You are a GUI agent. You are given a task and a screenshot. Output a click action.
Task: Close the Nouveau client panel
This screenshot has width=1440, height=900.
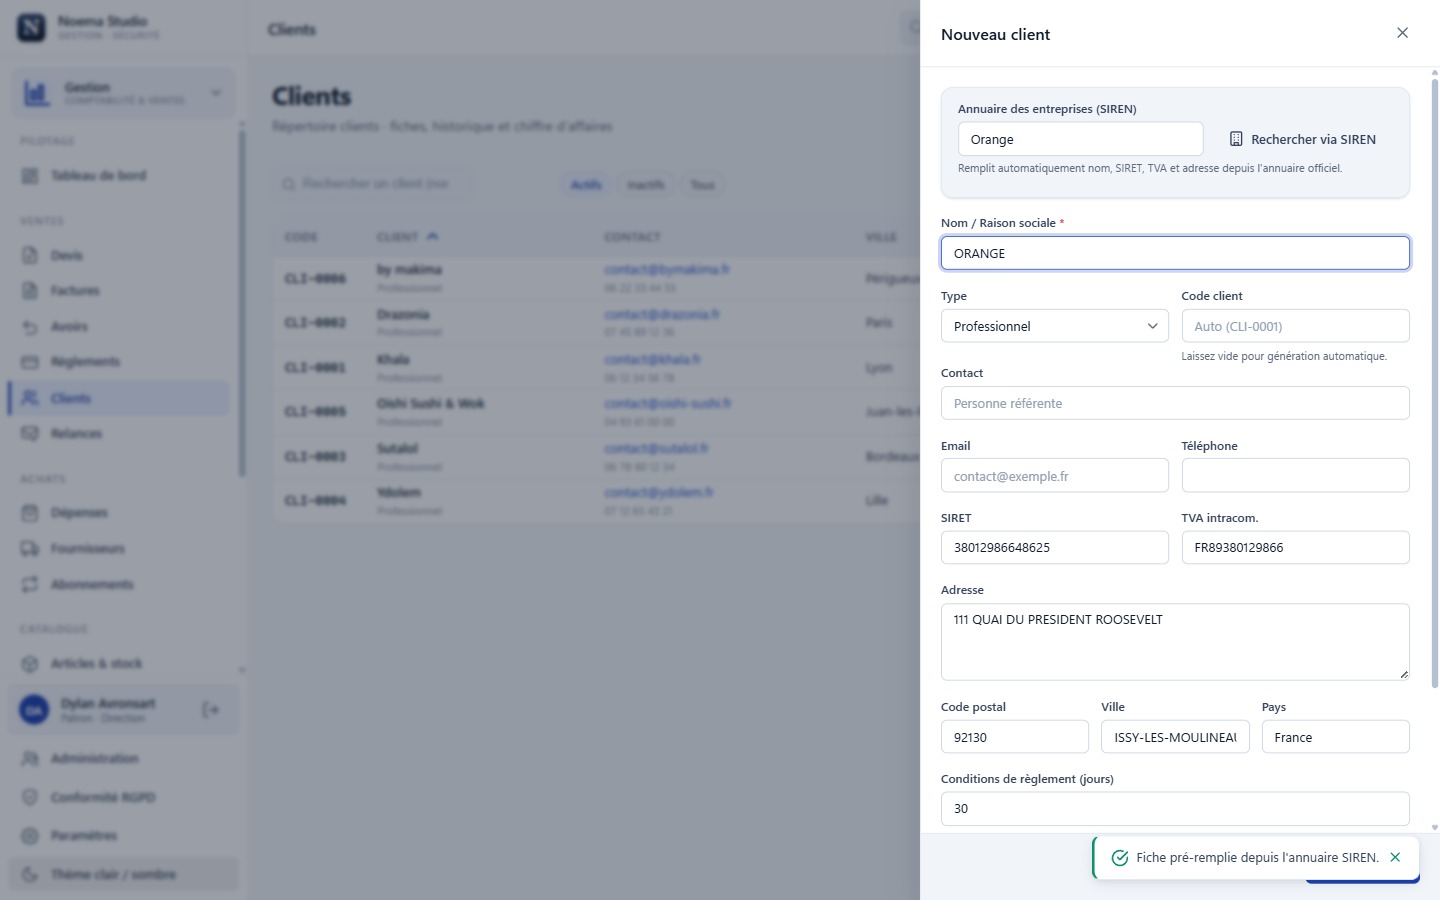pyautogui.click(x=1402, y=33)
